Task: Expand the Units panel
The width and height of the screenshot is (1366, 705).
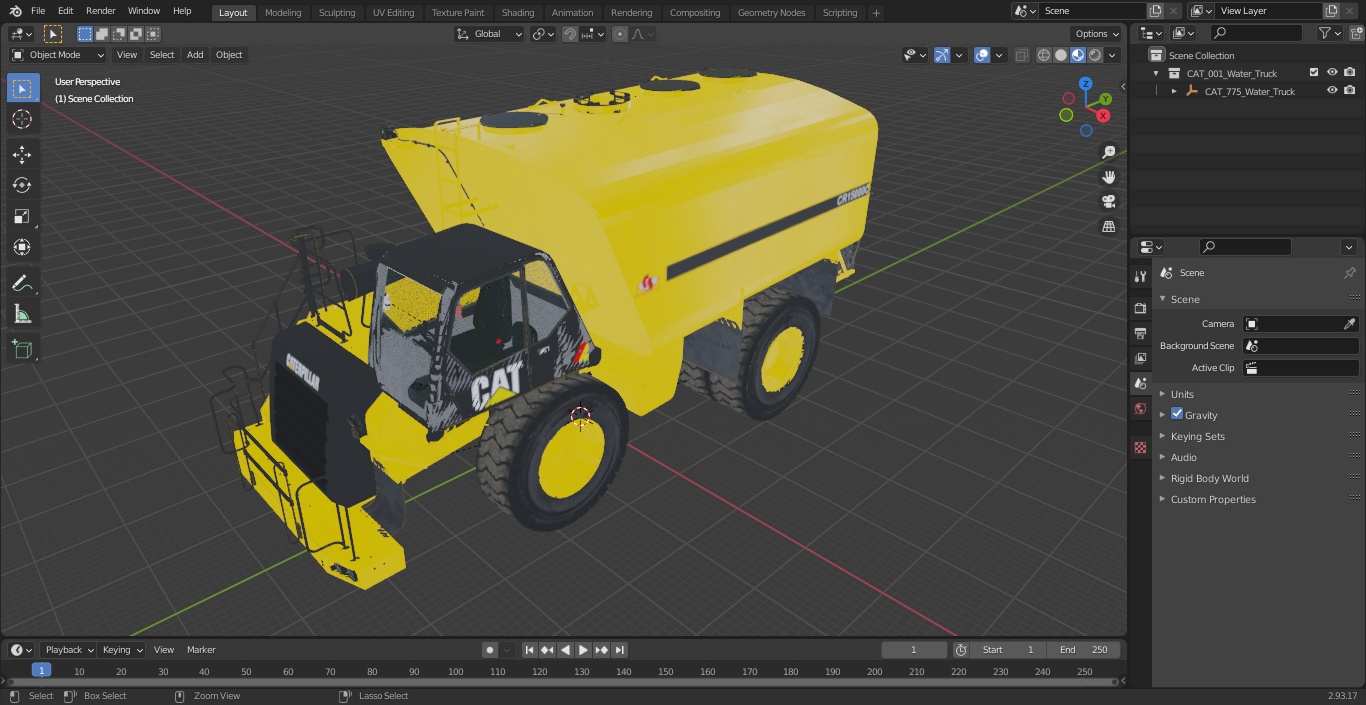Action: tap(1182, 394)
